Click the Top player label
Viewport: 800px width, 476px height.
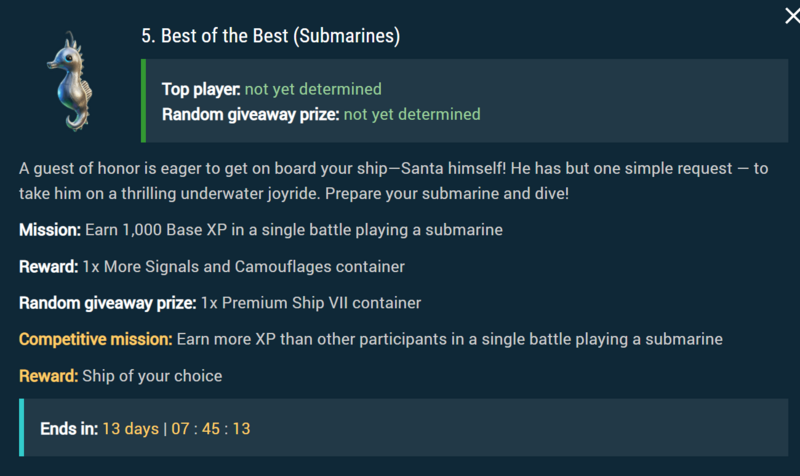coord(201,90)
